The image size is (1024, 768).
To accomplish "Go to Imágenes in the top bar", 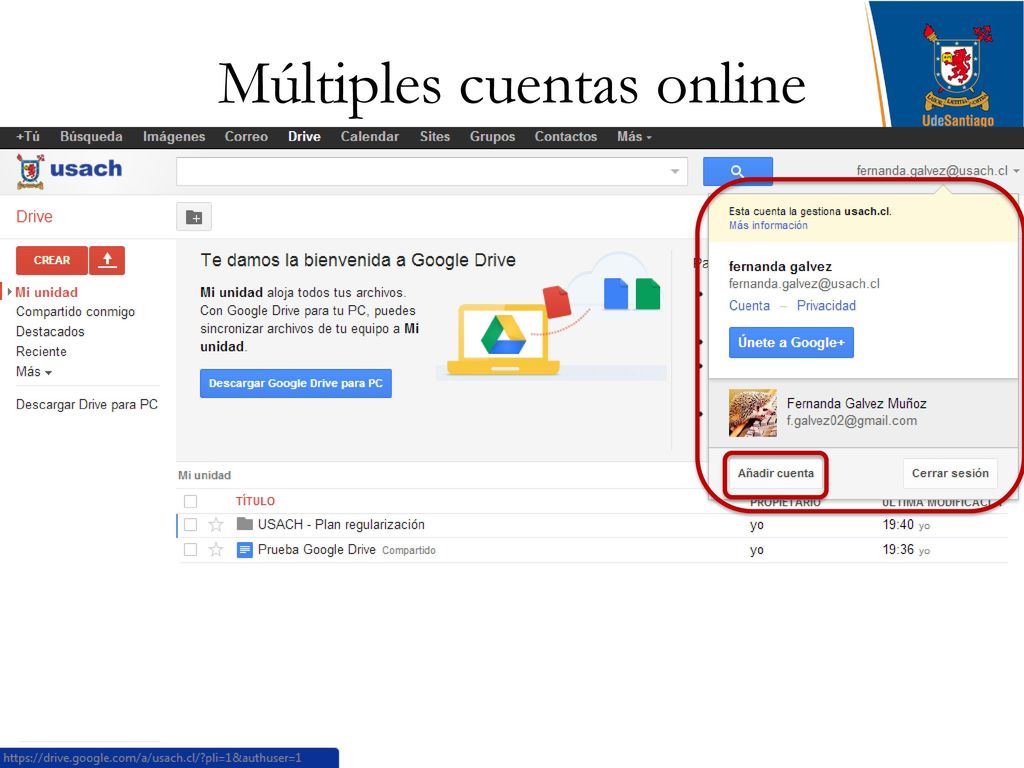I will (x=174, y=136).
